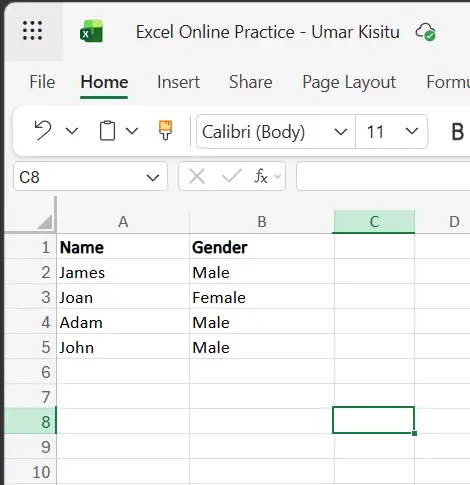470x485 pixels.
Task: Select column B header
Action: pyautogui.click(x=262, y=222)
